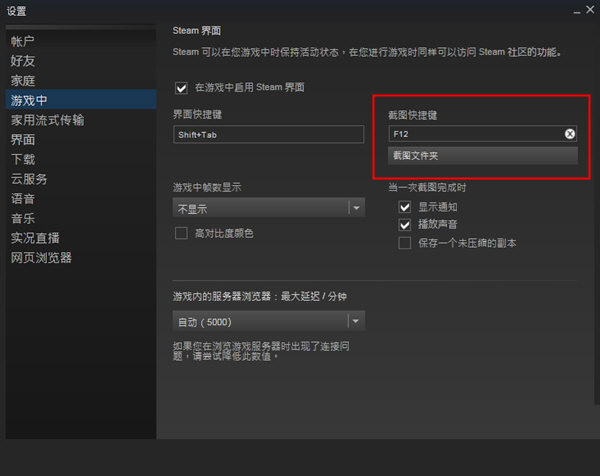The height and width of the screenshot is (476, 600).
Task: Open the 帐户 settings category
Action: 81,41
